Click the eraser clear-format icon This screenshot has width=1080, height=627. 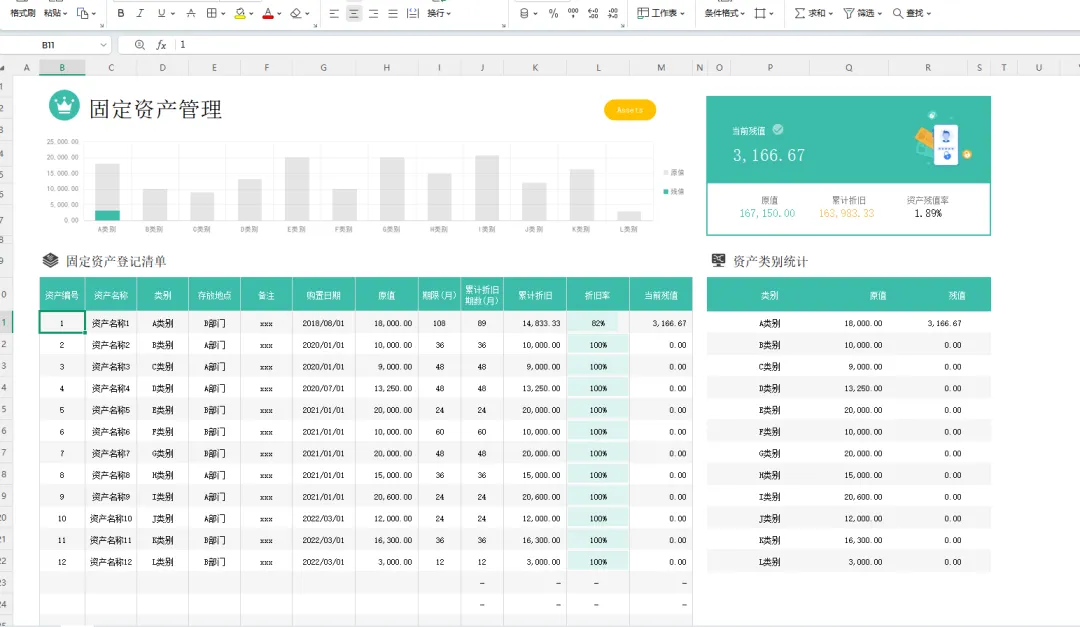295,13
